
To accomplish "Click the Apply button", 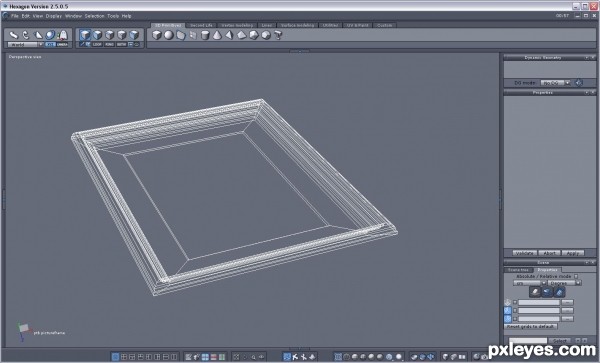I will [x=573, y=253].
